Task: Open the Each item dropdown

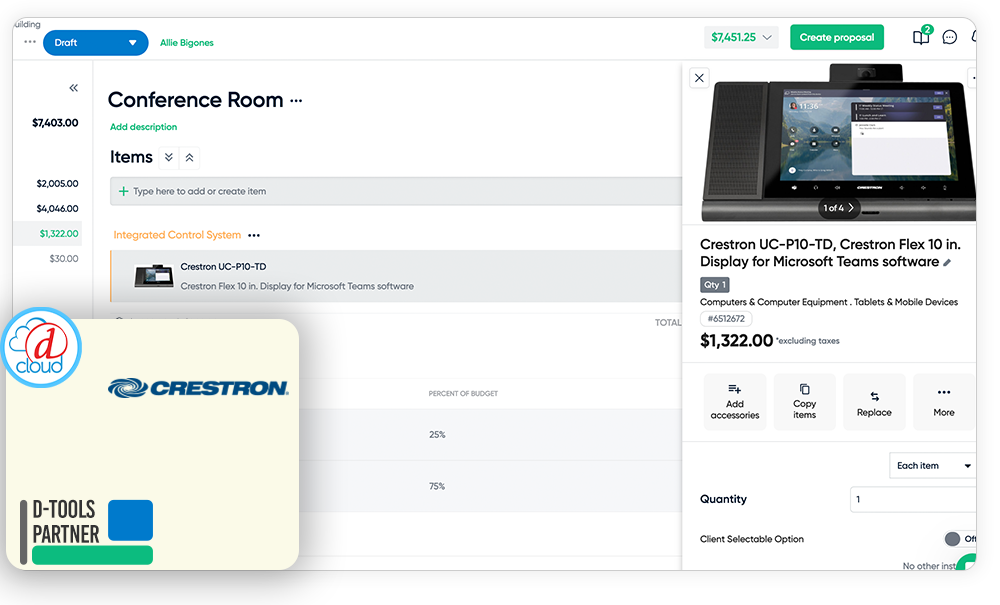Action: (x=932, y=466)
